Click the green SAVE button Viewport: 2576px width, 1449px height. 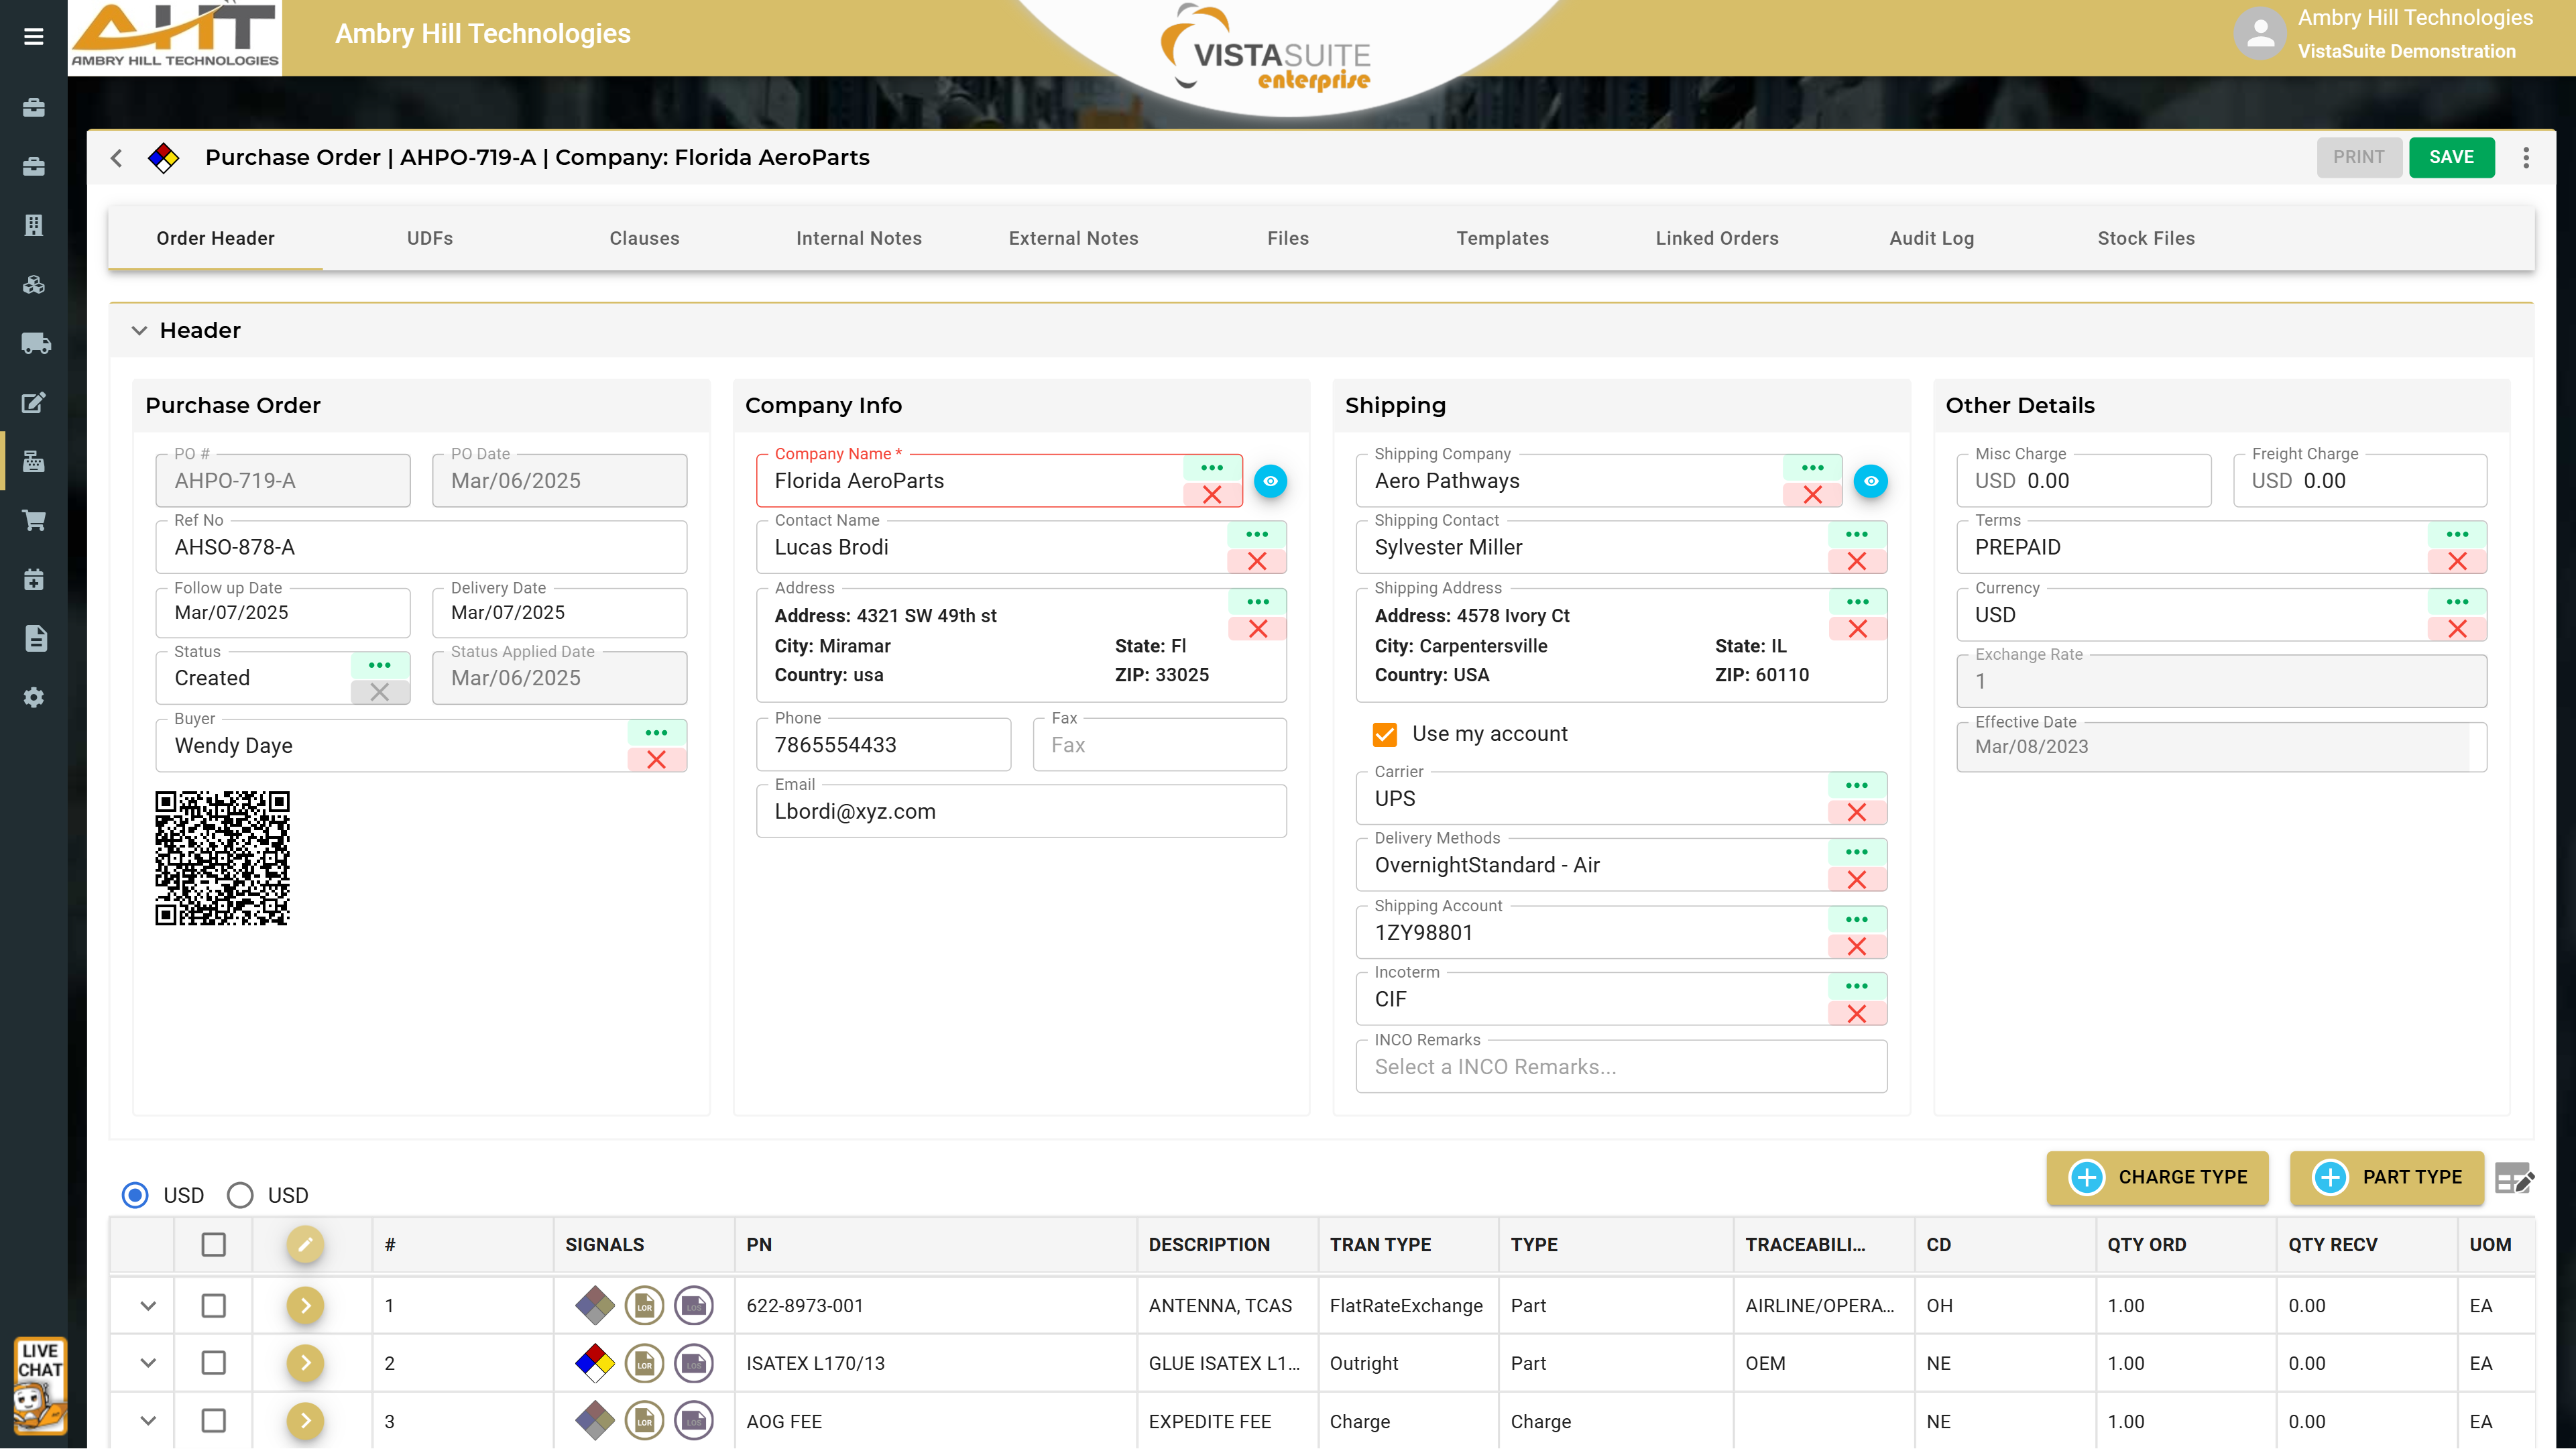coord(2451,157)
